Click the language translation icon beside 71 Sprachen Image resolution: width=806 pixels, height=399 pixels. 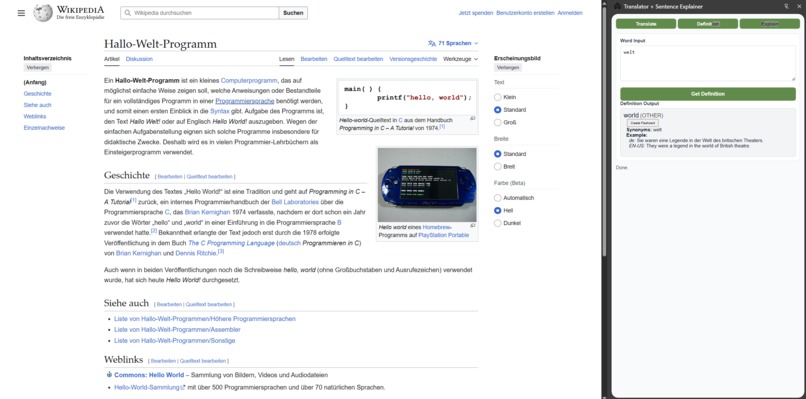tap(432, 44)
